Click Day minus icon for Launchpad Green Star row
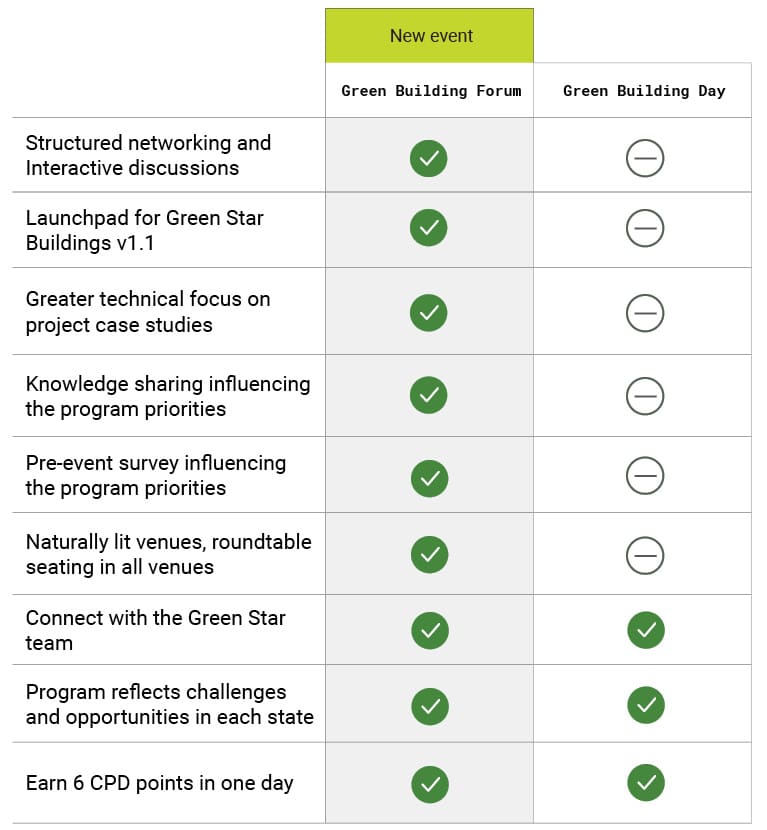The width and height of the screenshot is (767, 830). tap(645, 228)
